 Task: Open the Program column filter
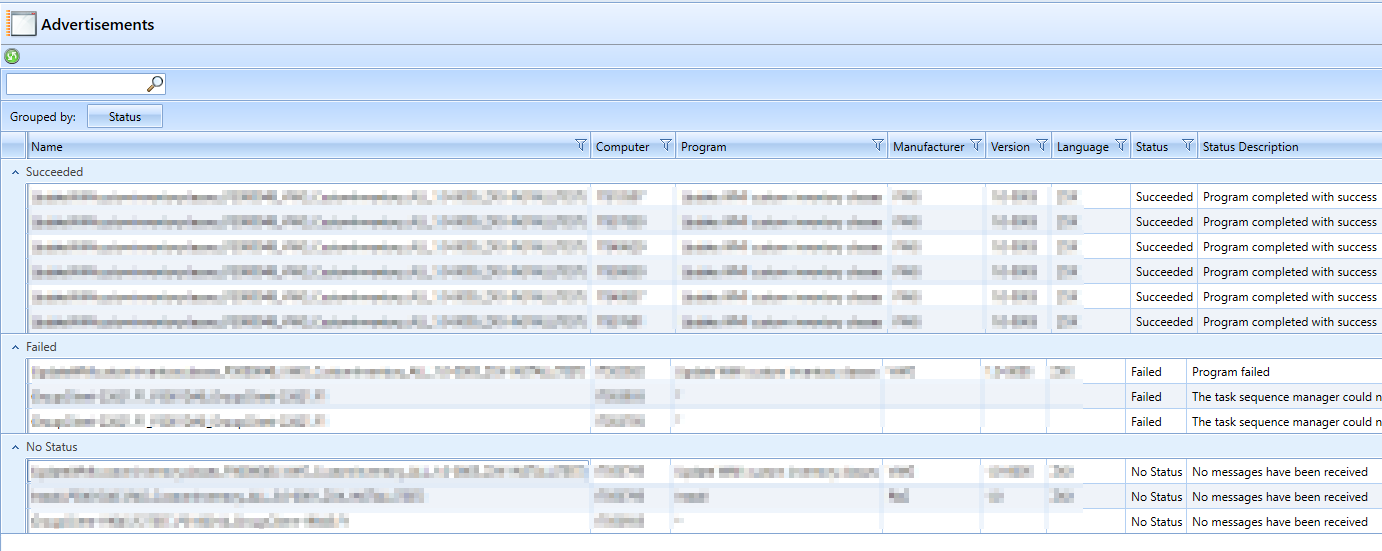pyautogui.click(x=878, y=146)
